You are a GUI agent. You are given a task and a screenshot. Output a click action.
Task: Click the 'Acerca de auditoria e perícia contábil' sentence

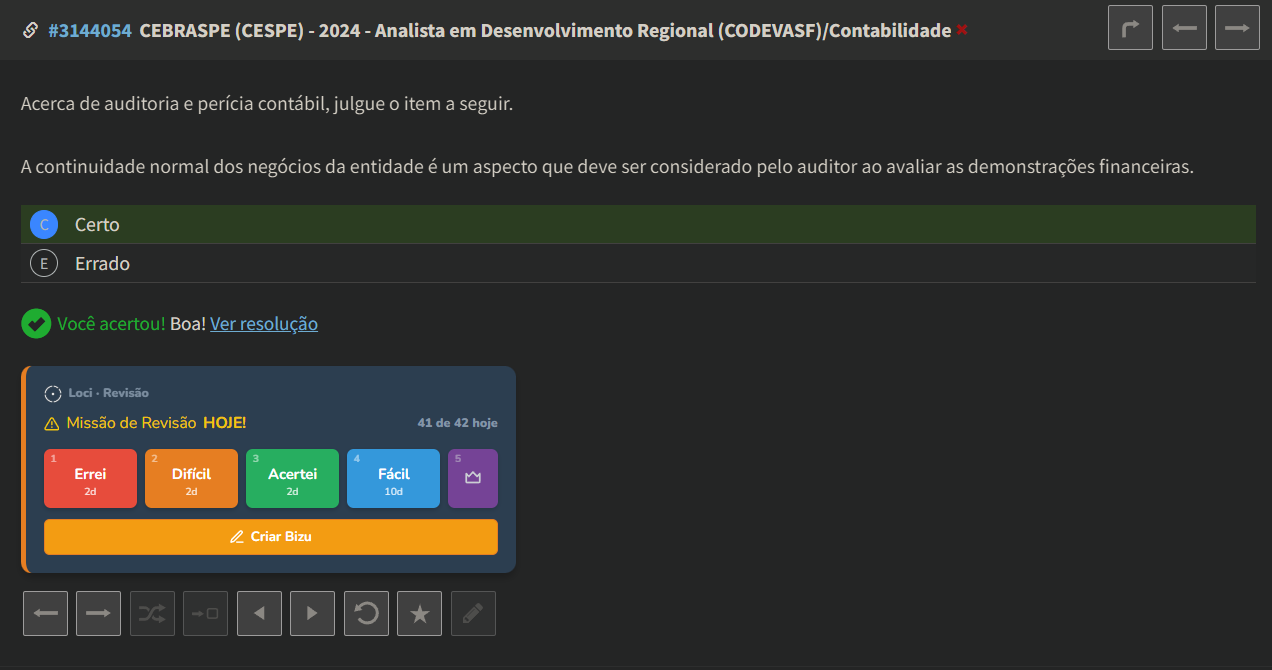coord(267,104)
